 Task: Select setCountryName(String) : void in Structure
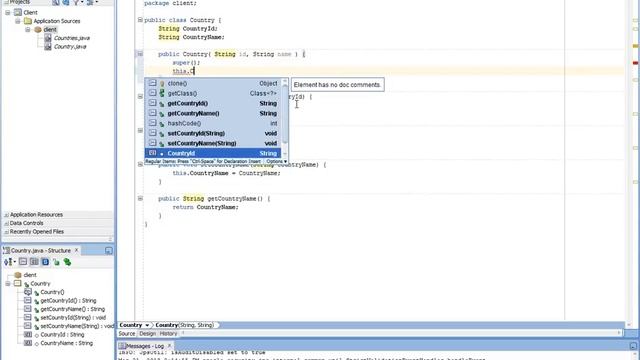tap(77, 326)
